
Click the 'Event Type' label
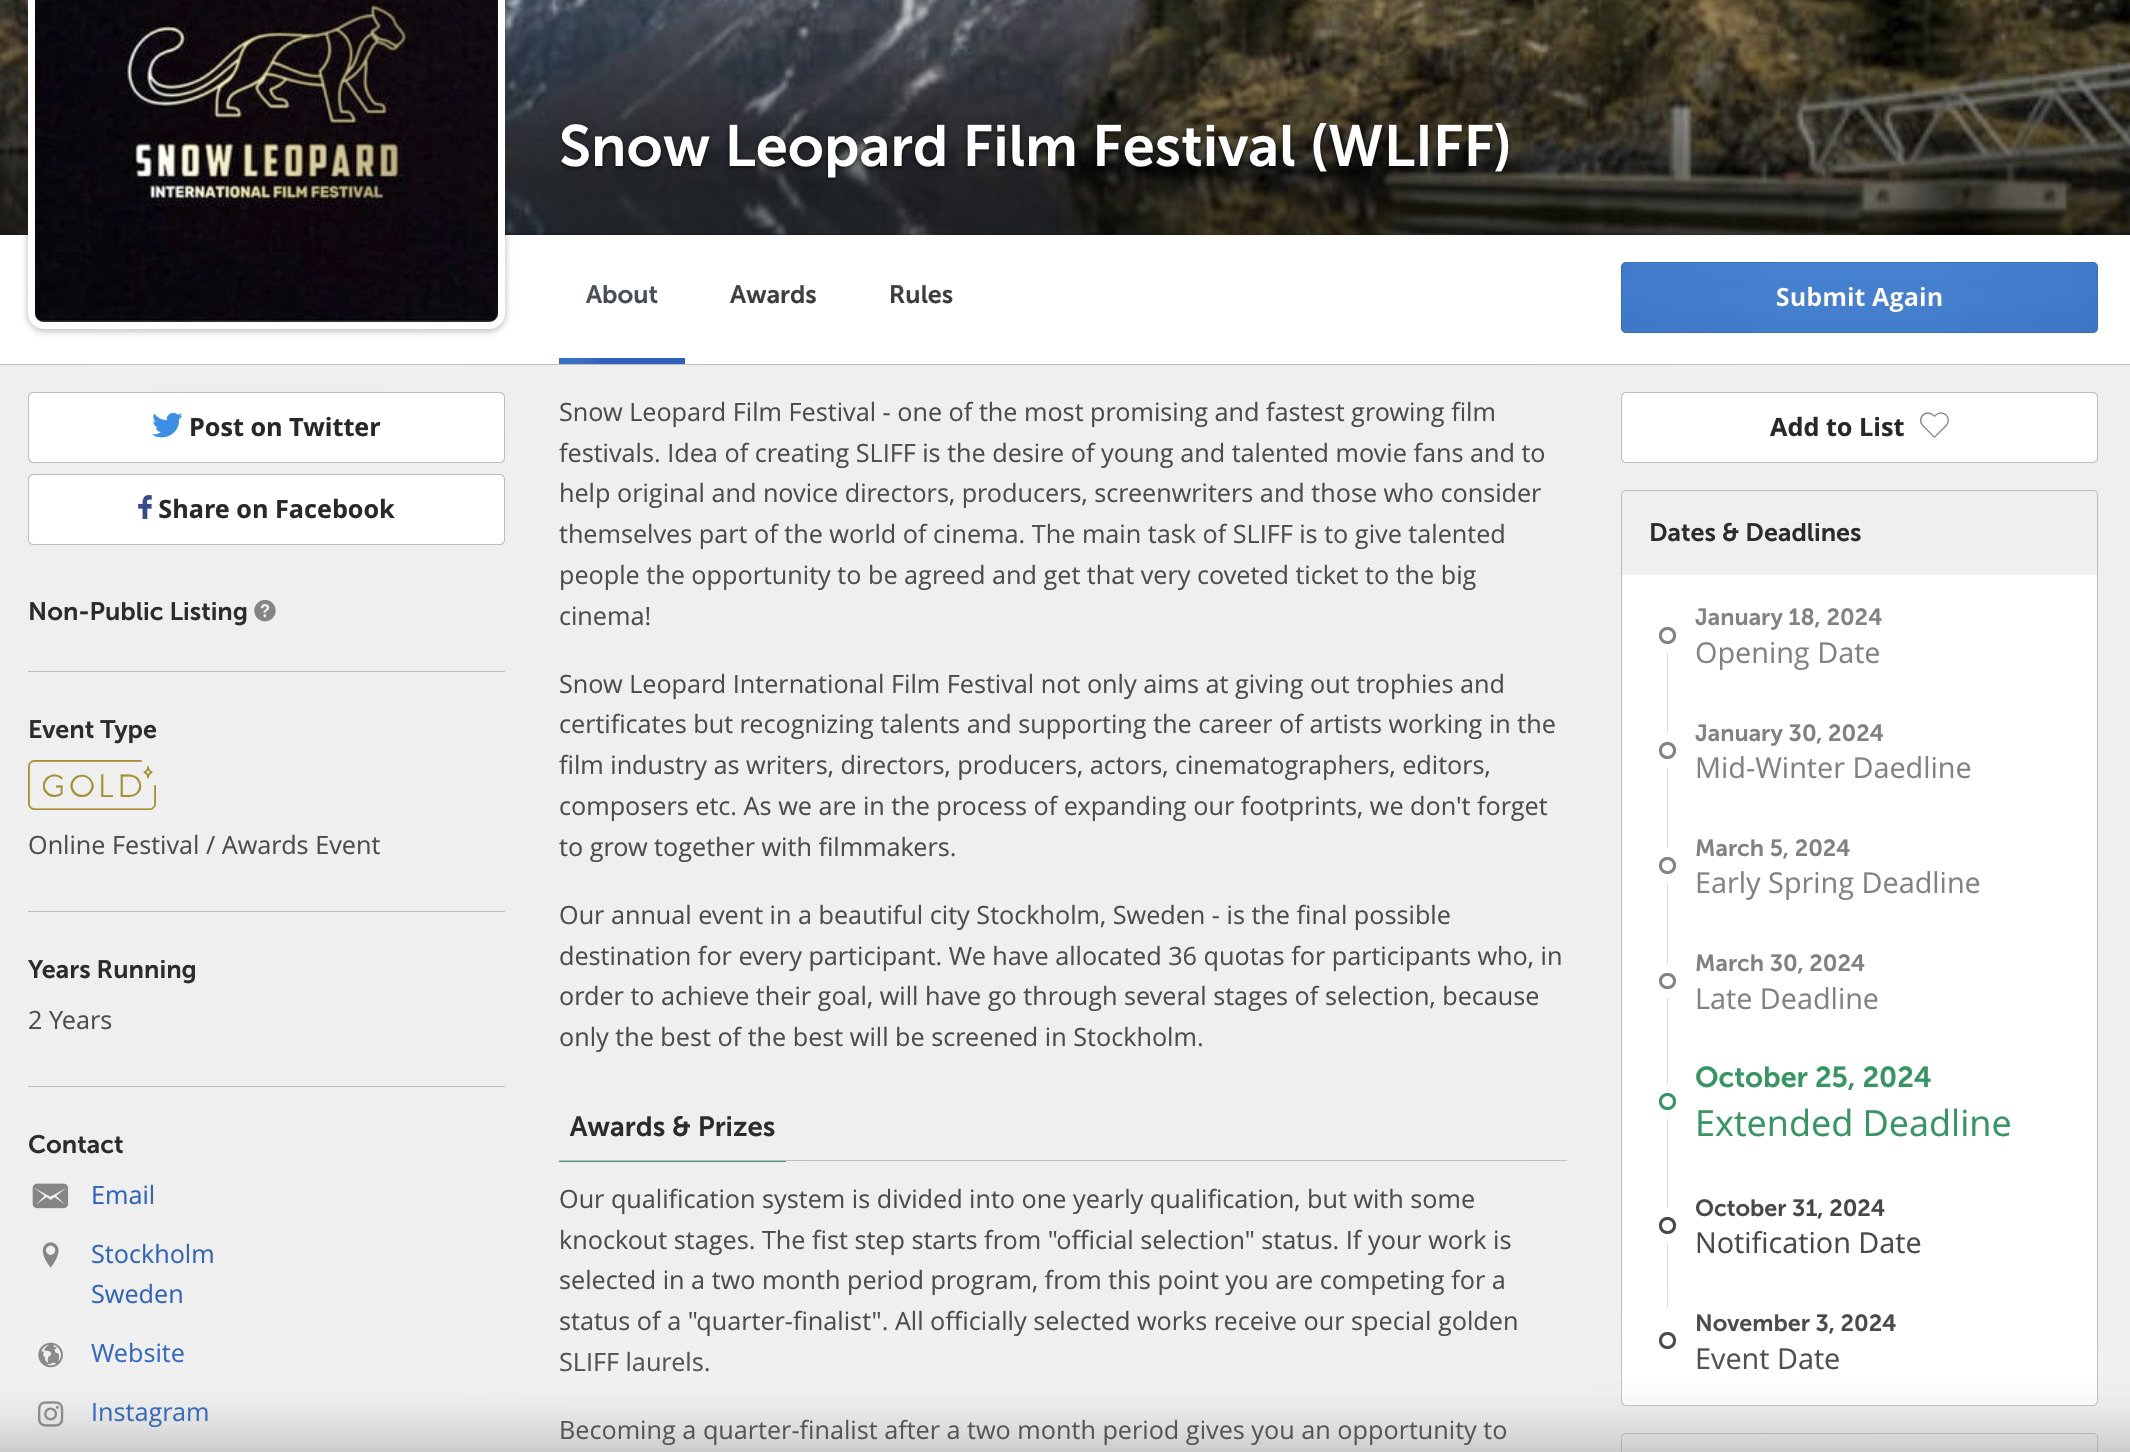[92, 729]
